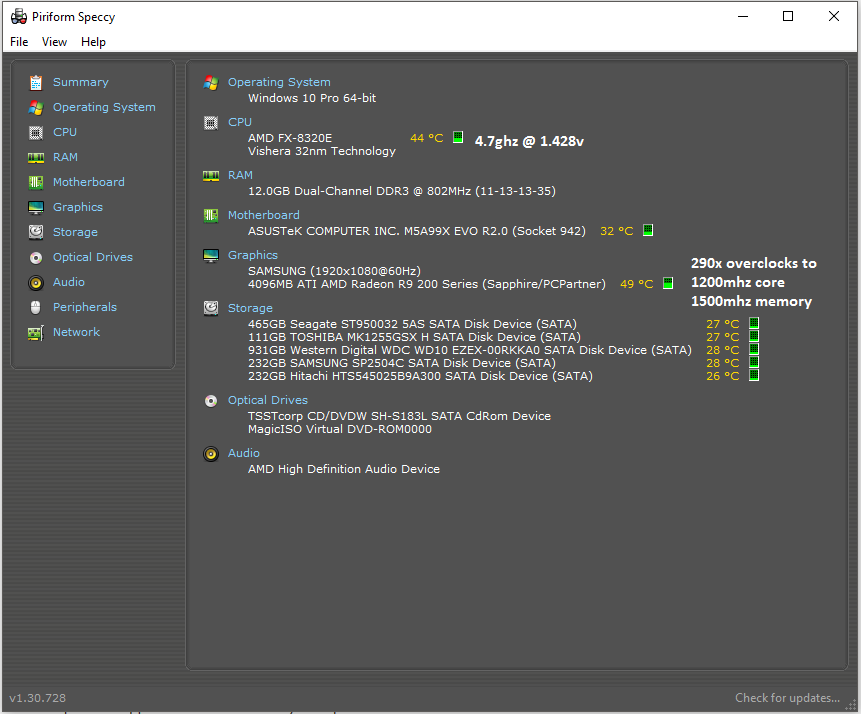Image resolution: width=861 pixels, height=714 pixels.
Task: Open the File menu
Action: 19,42
